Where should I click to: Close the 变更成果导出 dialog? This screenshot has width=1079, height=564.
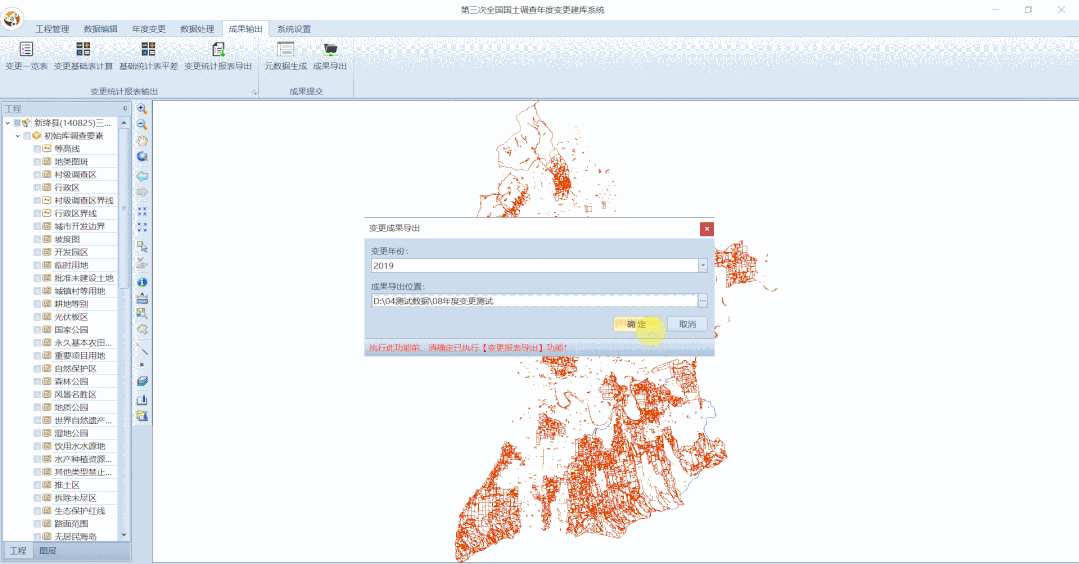coord(707,229)
